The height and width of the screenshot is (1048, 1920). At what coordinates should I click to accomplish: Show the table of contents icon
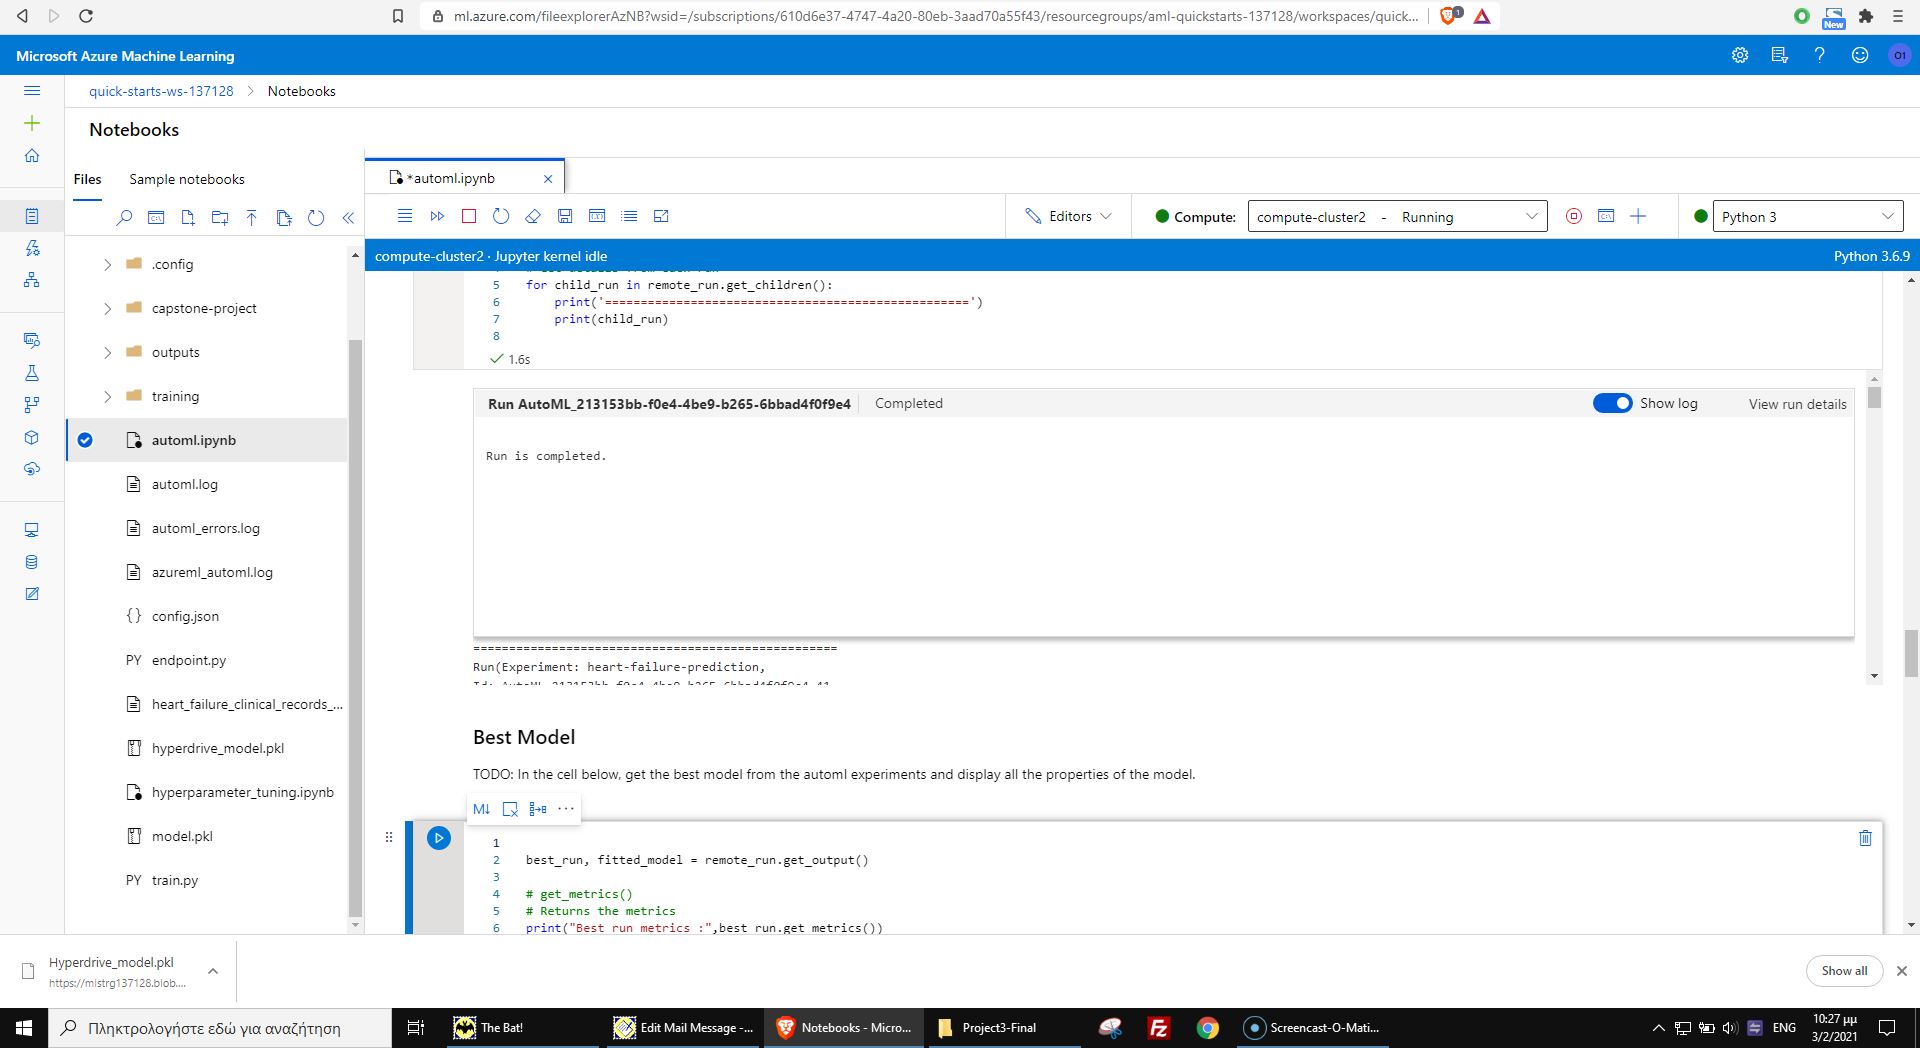pos(629,216)
